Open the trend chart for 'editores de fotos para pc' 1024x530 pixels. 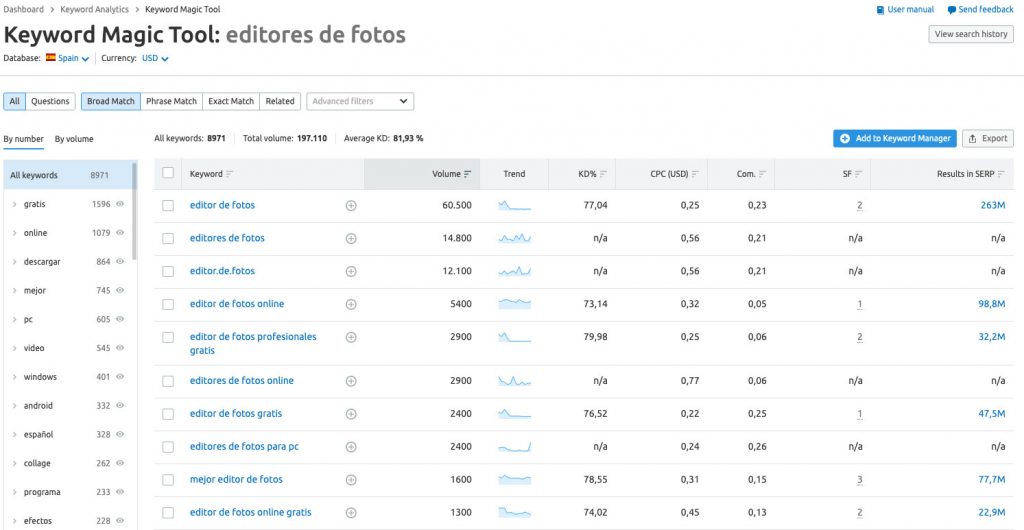pyautogui.click(x=515, y=447)
